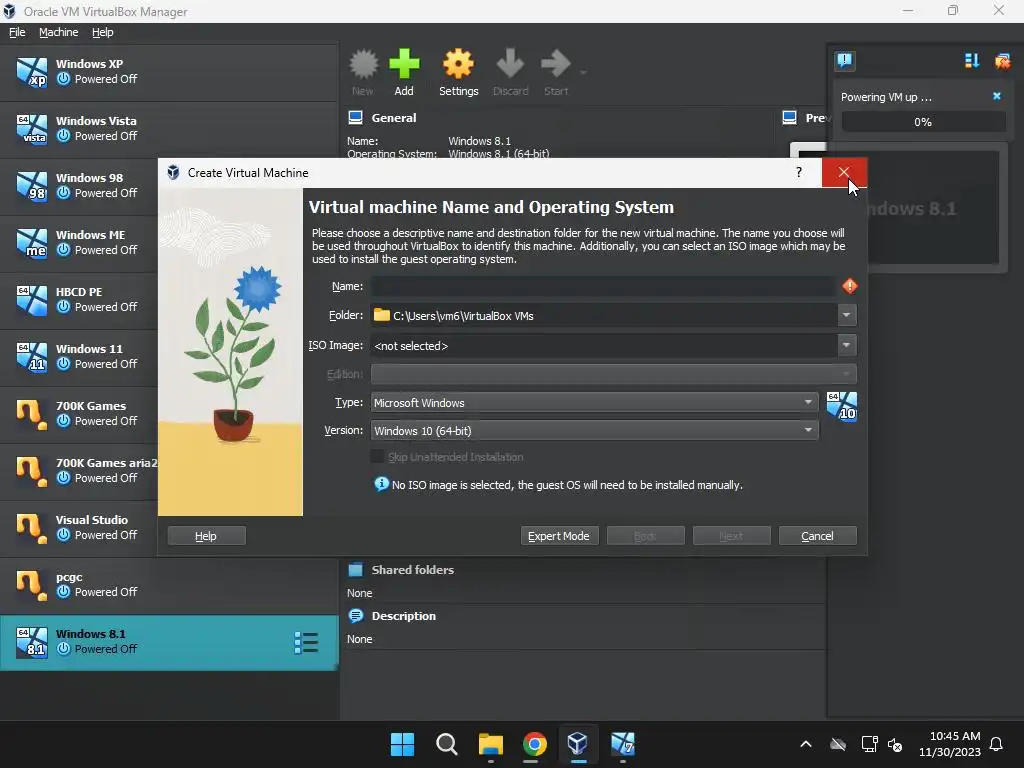Image resolution: width=1024 pixels, height=768 pixels.
Task: Click the sort notifications icon in the right panel
Action: coord(972,61)
